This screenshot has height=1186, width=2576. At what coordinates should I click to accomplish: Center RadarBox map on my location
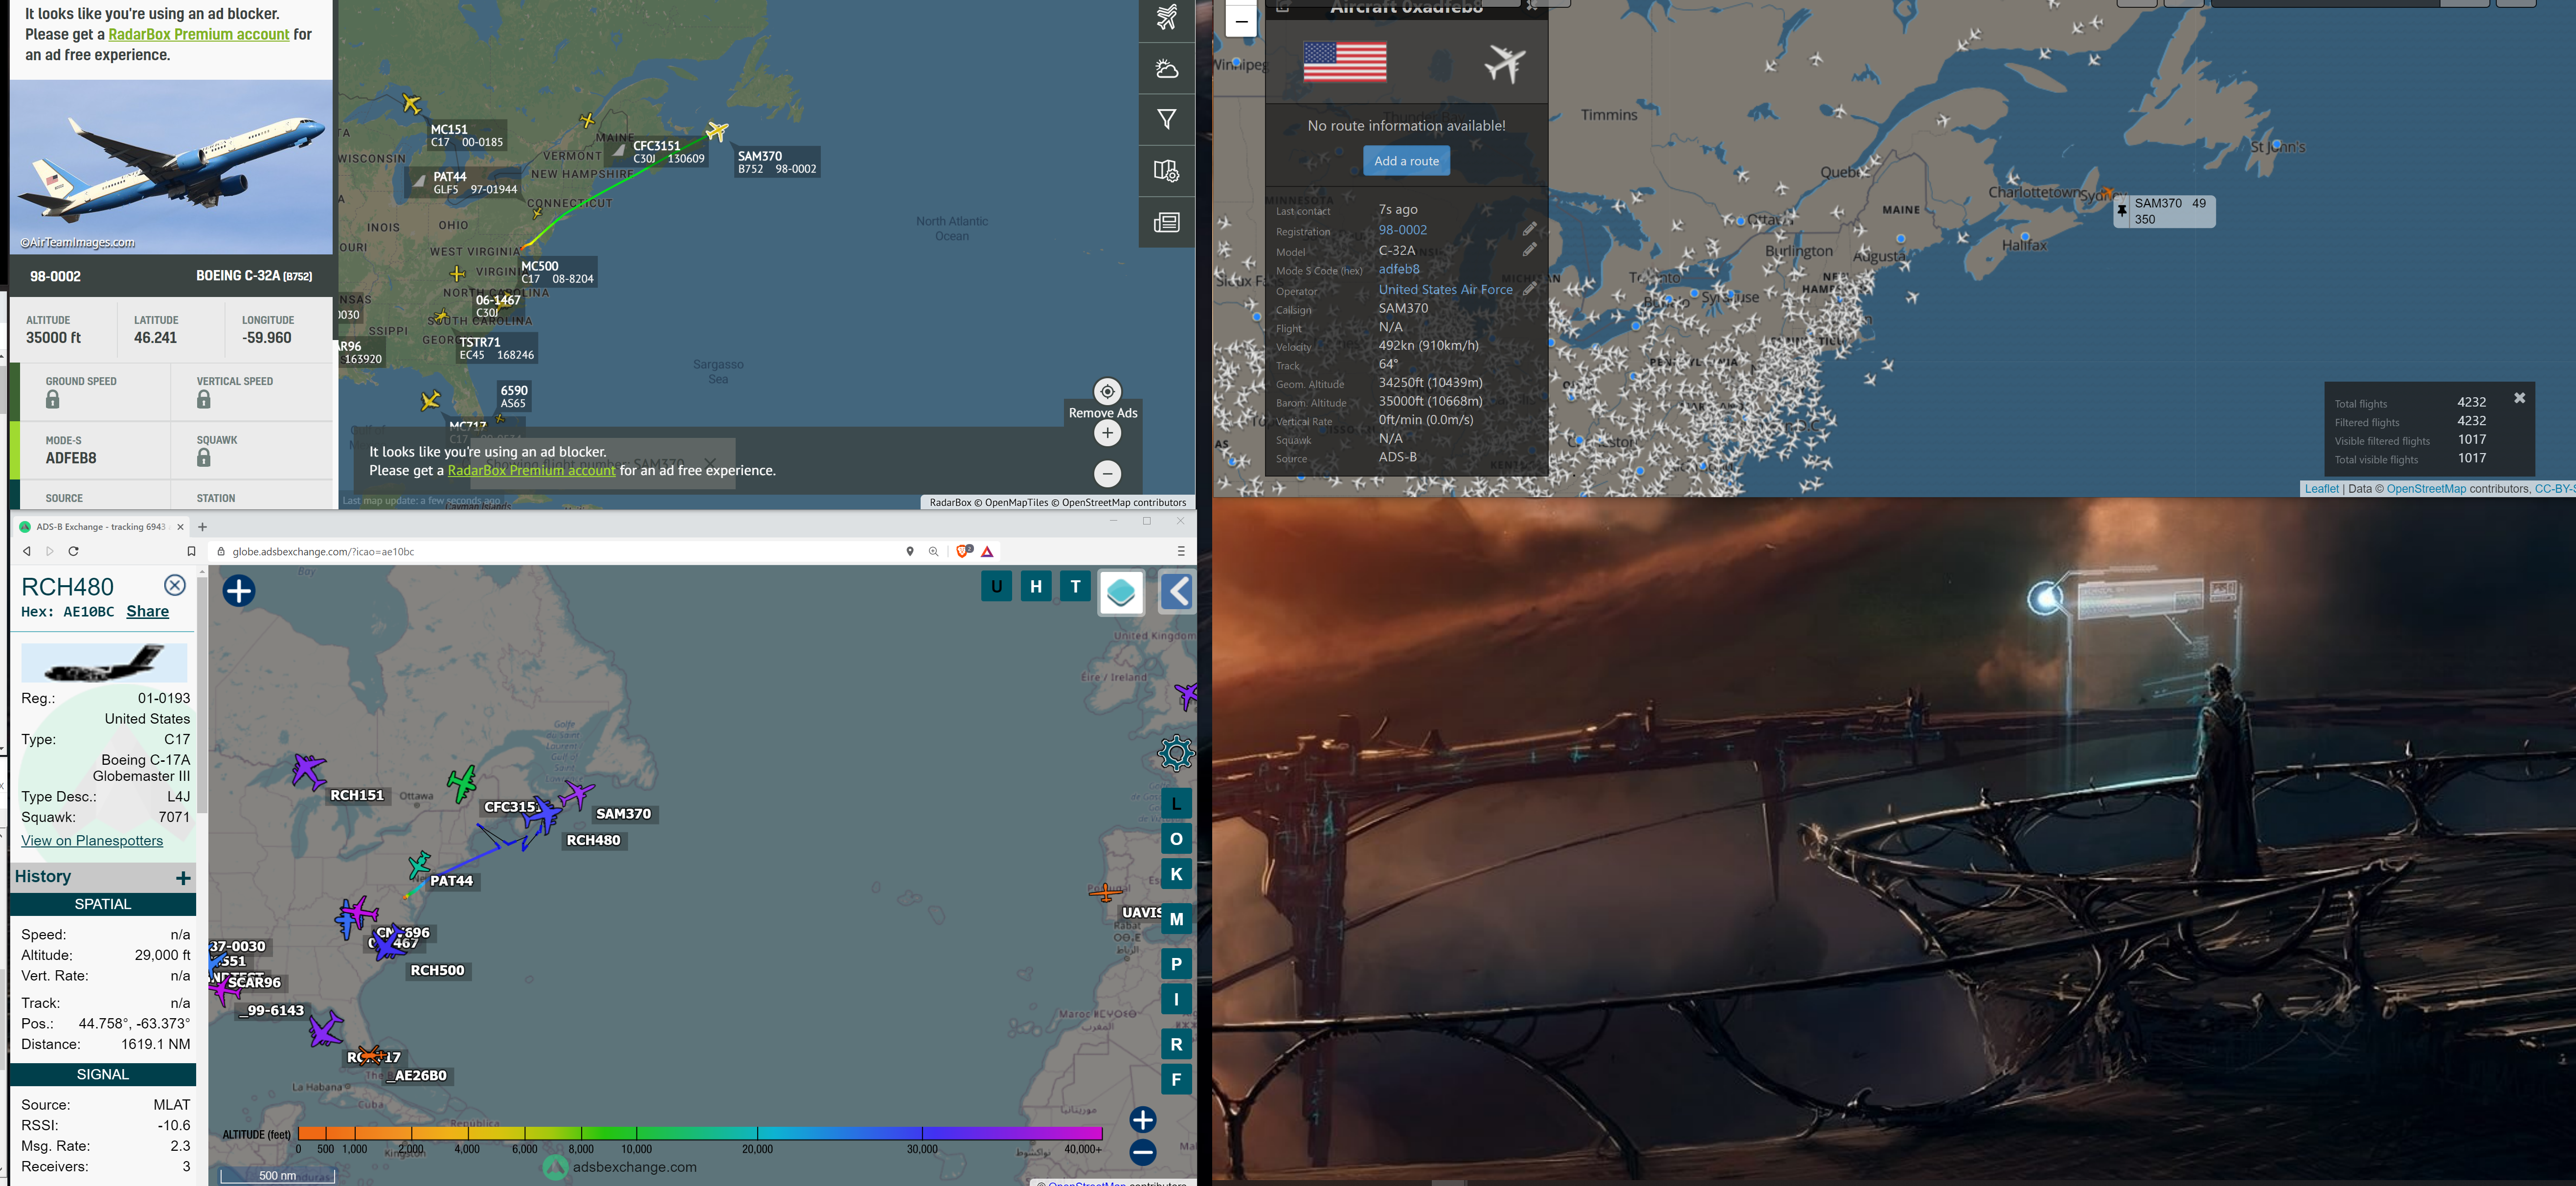tap(1107, 391)
